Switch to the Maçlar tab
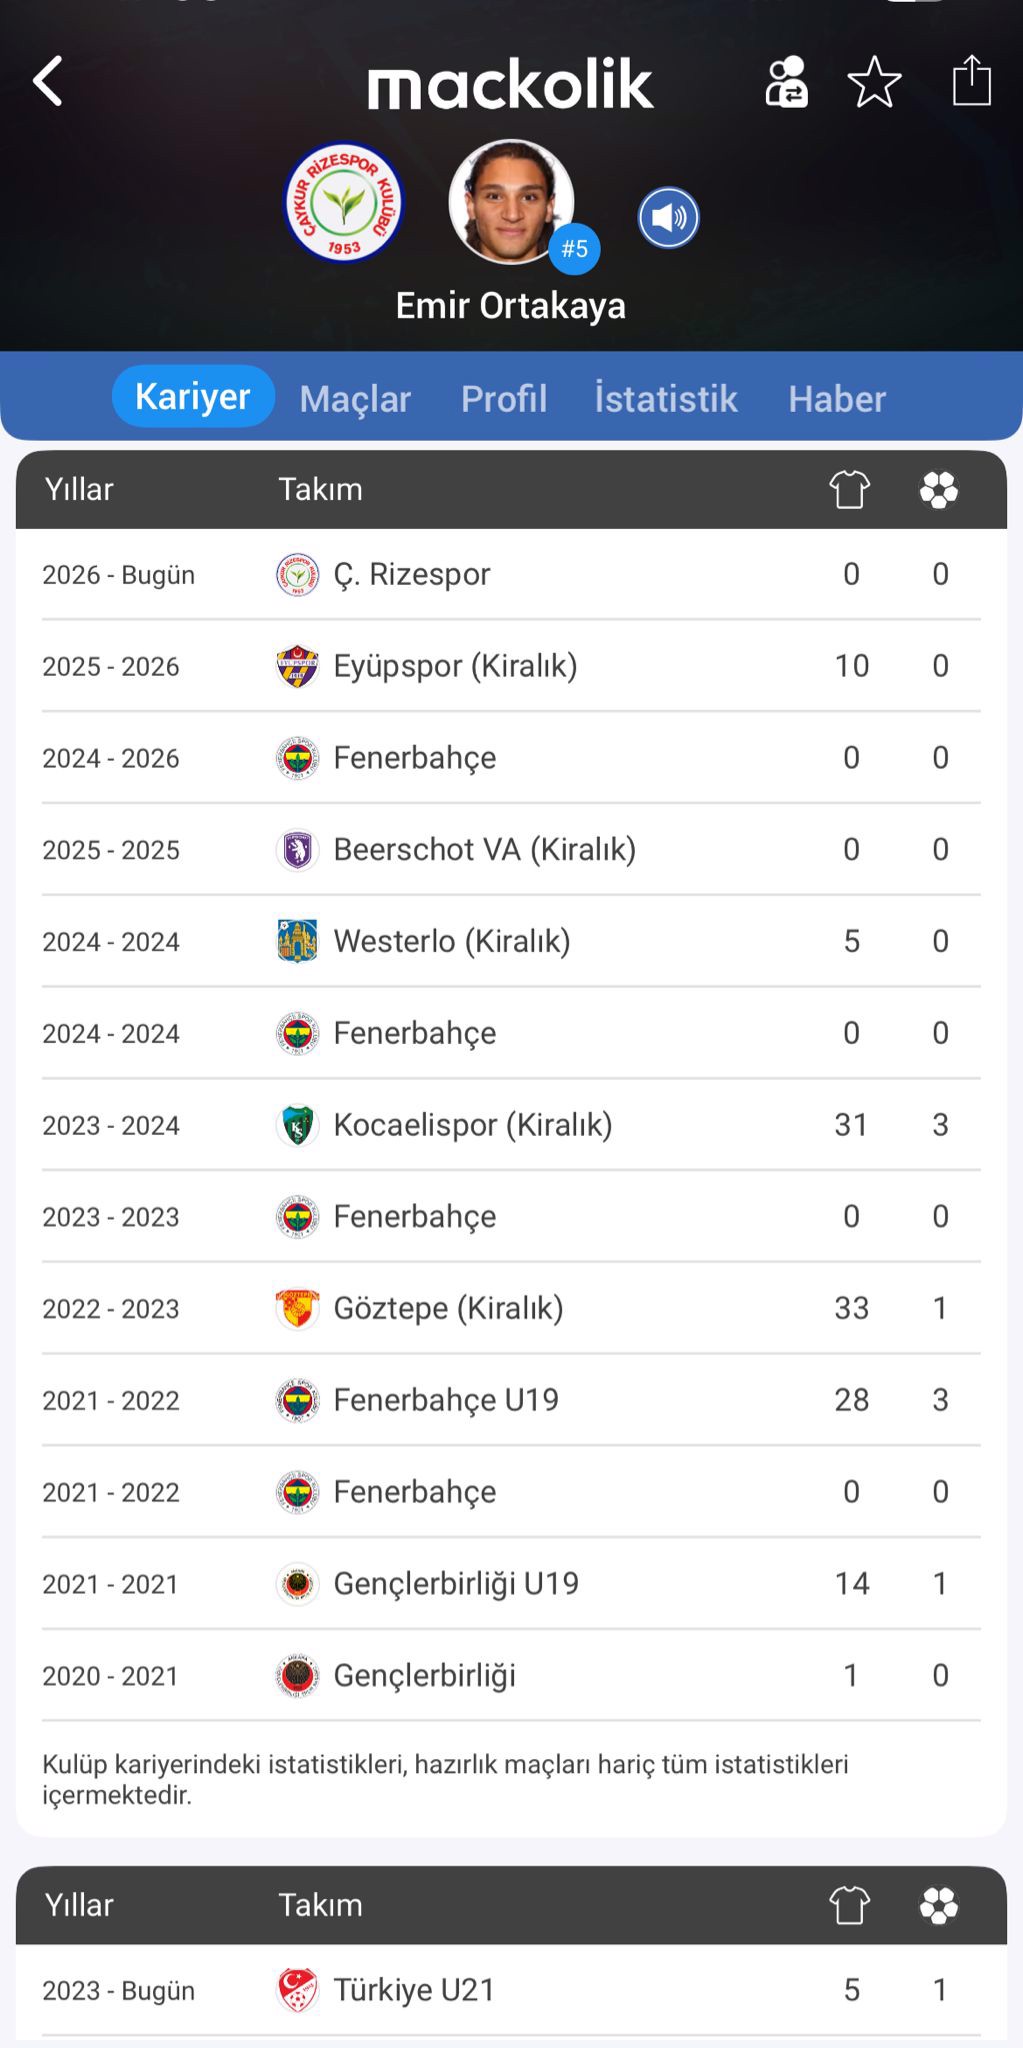Screen dimensions: 1023x2048 click(355, 399)
